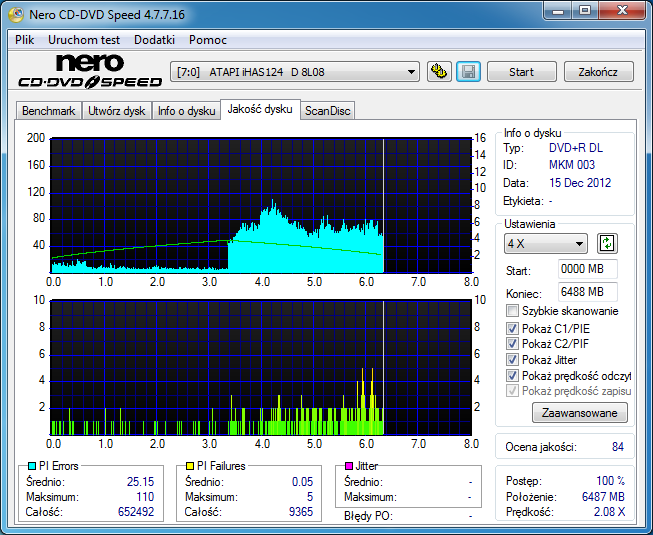Open the Dodatki menu
653x535 pixels.
(154, 40)
